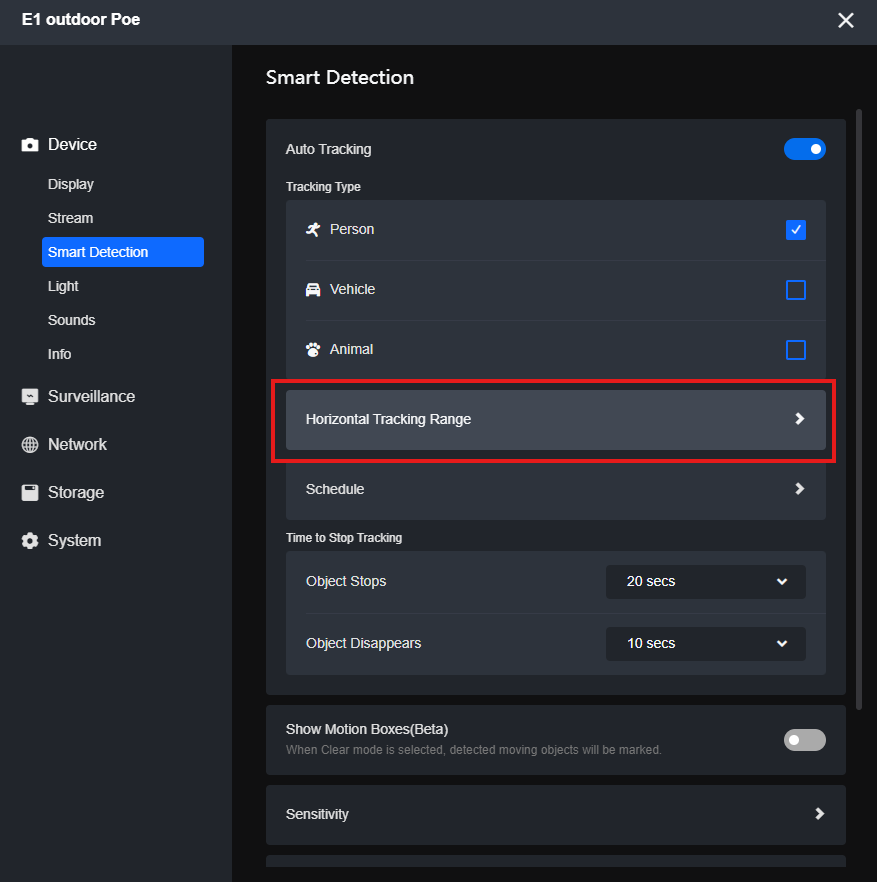Click the Surveillance monitor icon
This screenshot has height=882, width=877.
[30, 397]
